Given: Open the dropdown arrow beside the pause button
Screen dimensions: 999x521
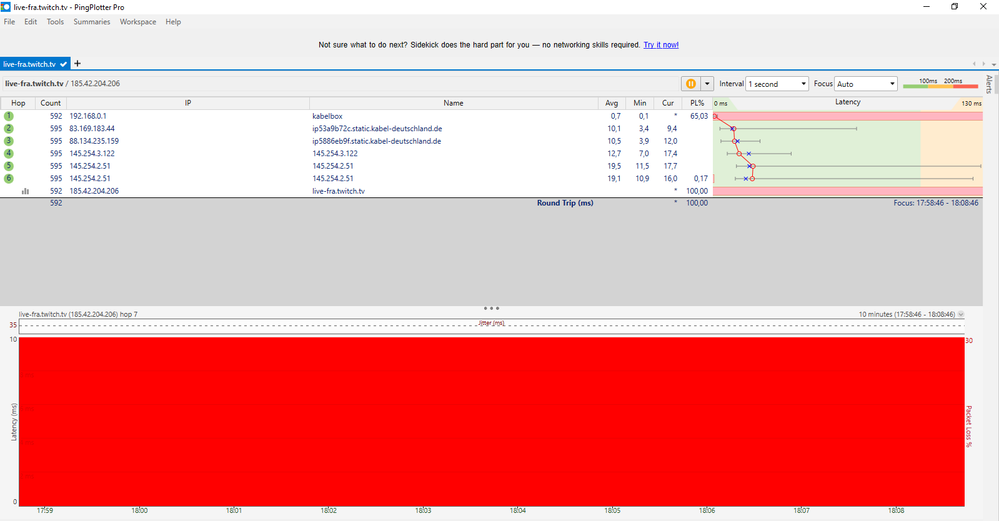Looking at the screenshot, I should [x=707, y=83].
